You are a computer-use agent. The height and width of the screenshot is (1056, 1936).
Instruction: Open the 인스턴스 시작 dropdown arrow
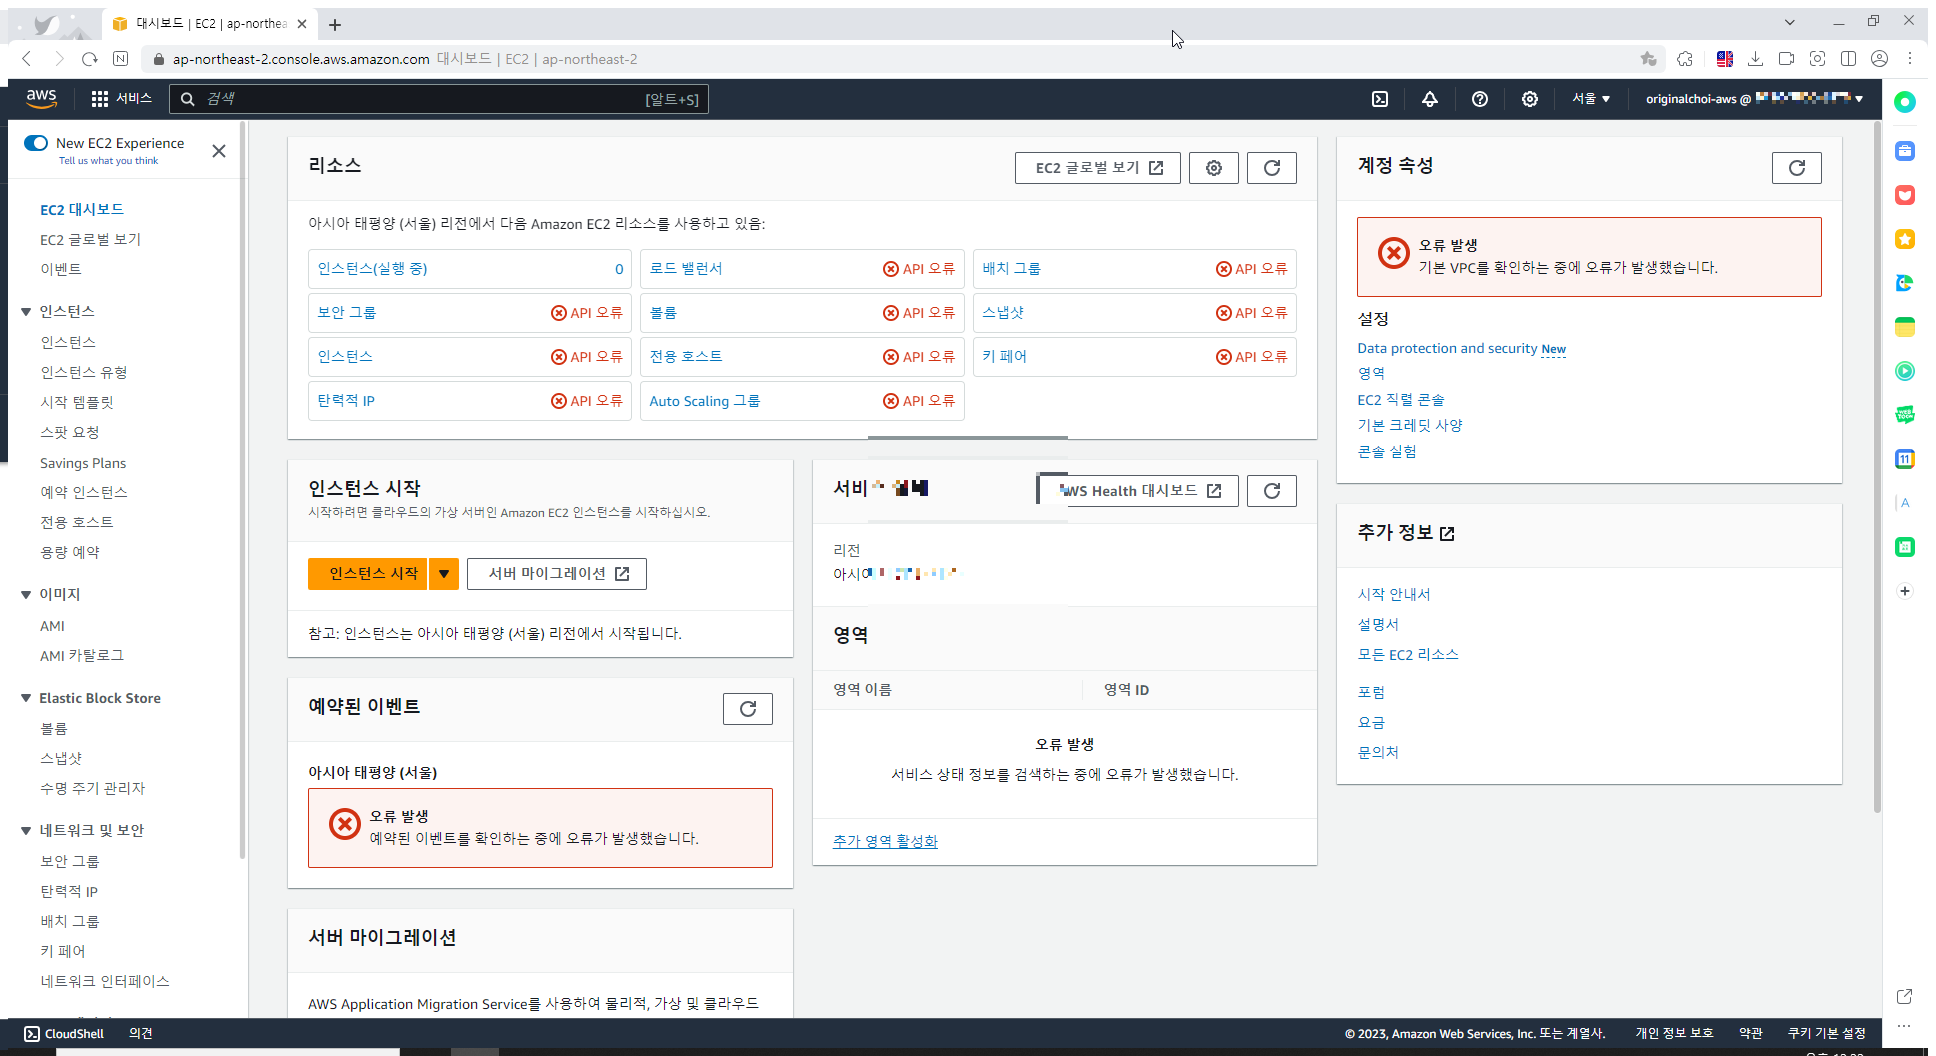[x=444, y=574]
